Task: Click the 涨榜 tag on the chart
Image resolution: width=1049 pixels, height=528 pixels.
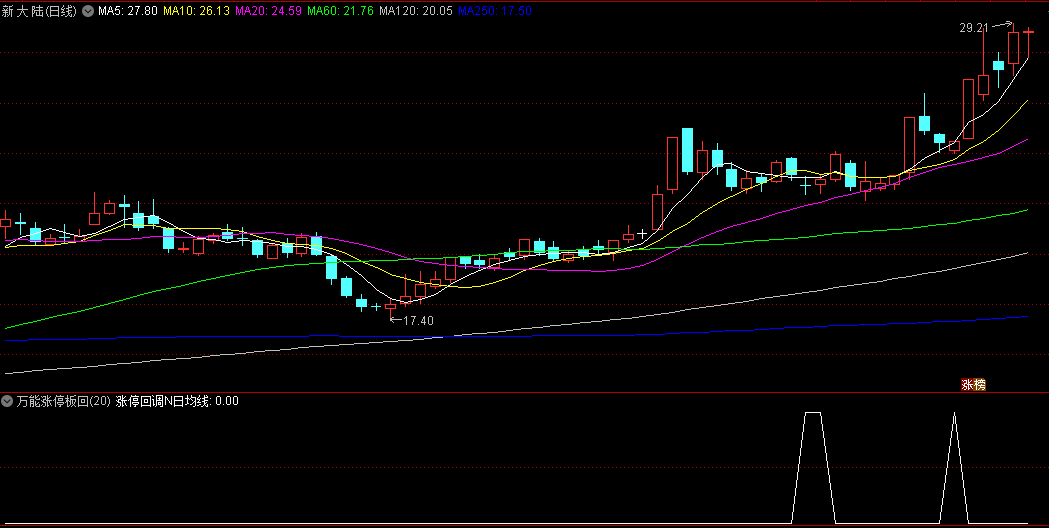Action: 973,385
